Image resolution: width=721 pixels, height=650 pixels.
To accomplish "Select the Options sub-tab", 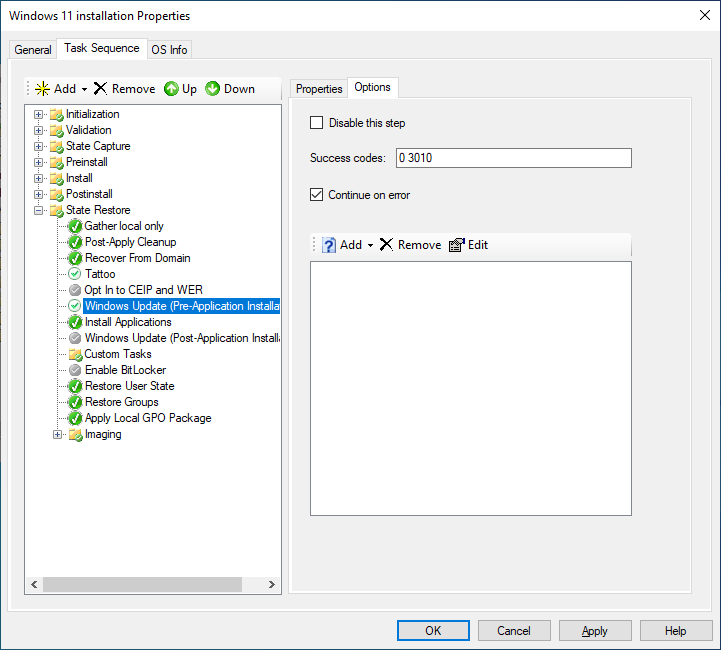I will tap(372, 87).
